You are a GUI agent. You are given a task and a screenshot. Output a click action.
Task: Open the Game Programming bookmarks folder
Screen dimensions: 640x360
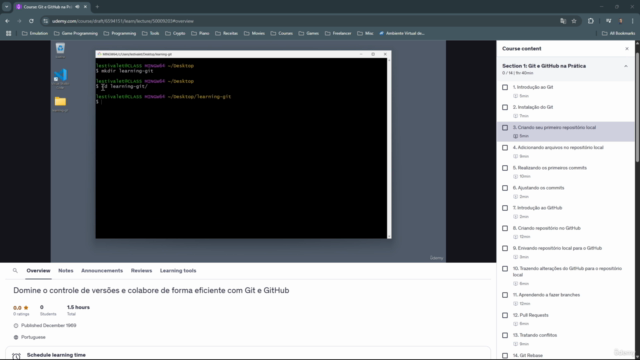(76, 33)
